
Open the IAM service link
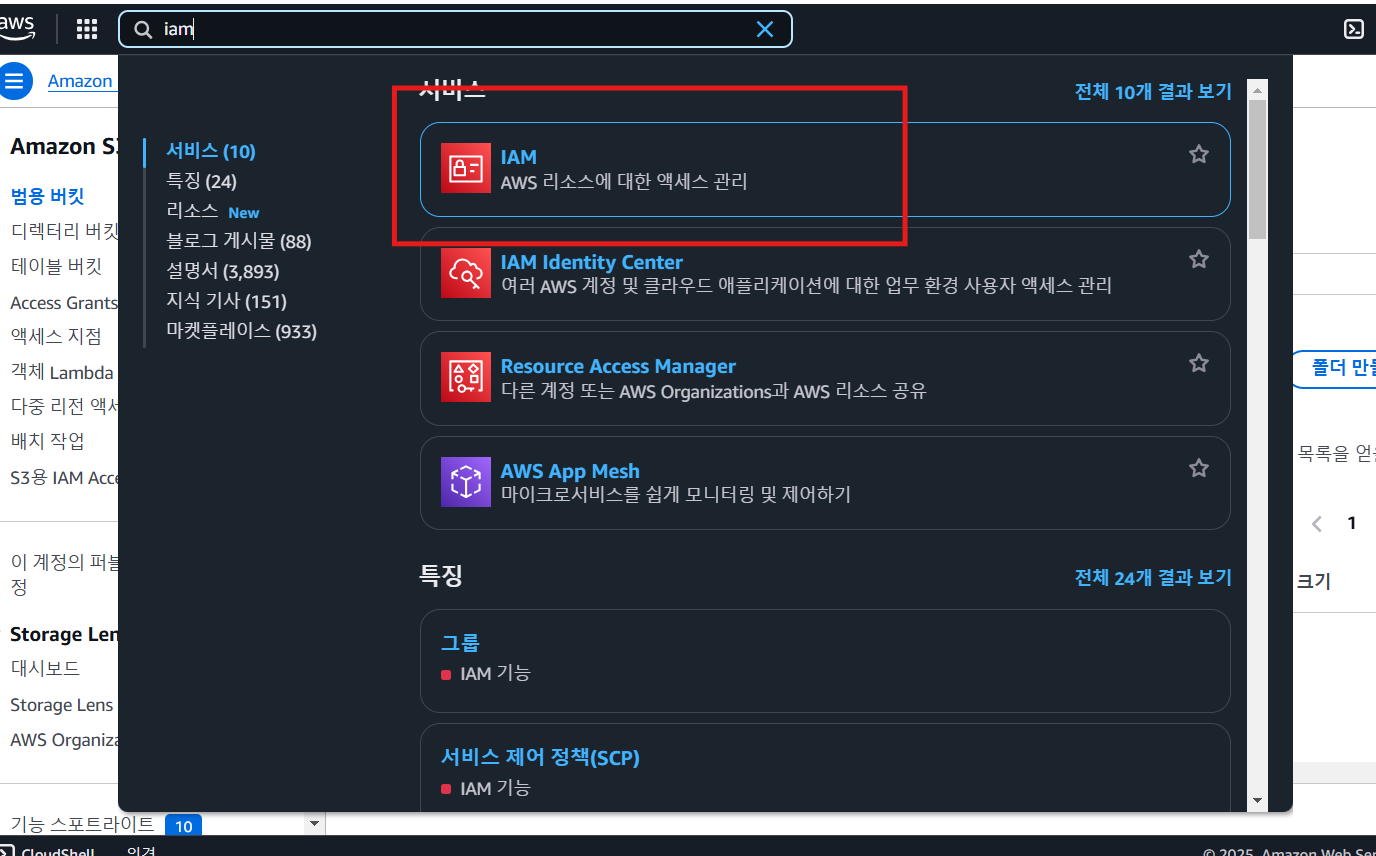(519, 157)
